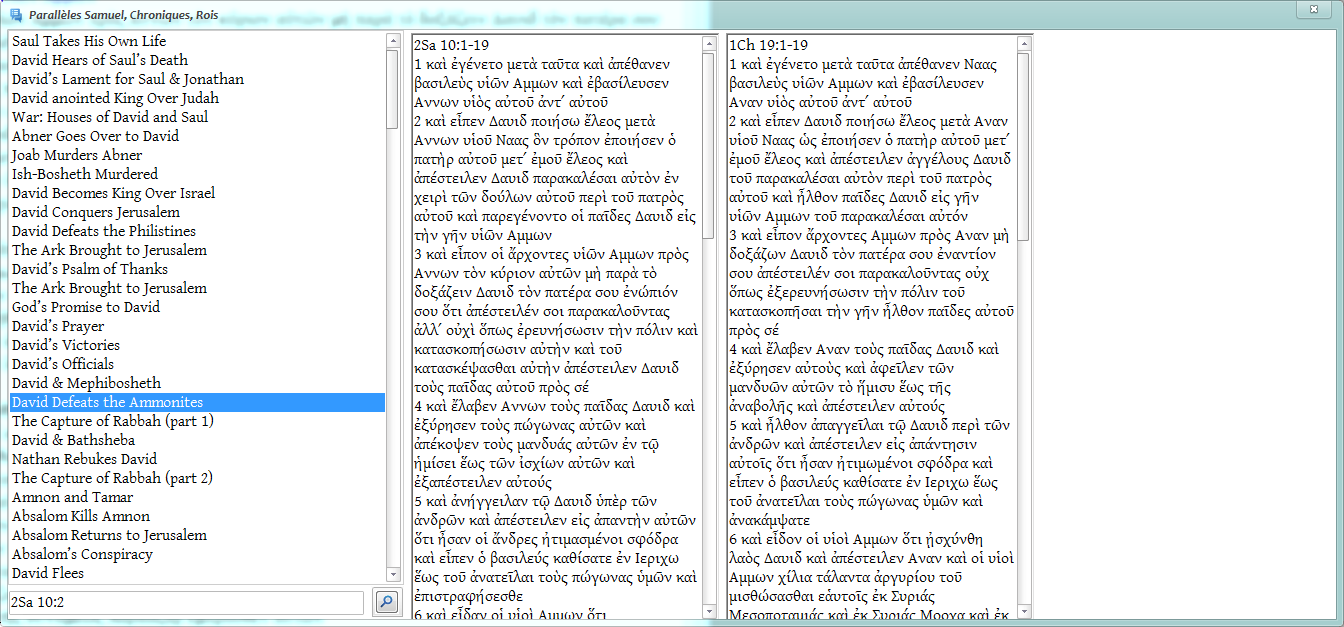Select Amnon and Tamar
Viewport: 1344px width, 627px height.
[197, 497]
